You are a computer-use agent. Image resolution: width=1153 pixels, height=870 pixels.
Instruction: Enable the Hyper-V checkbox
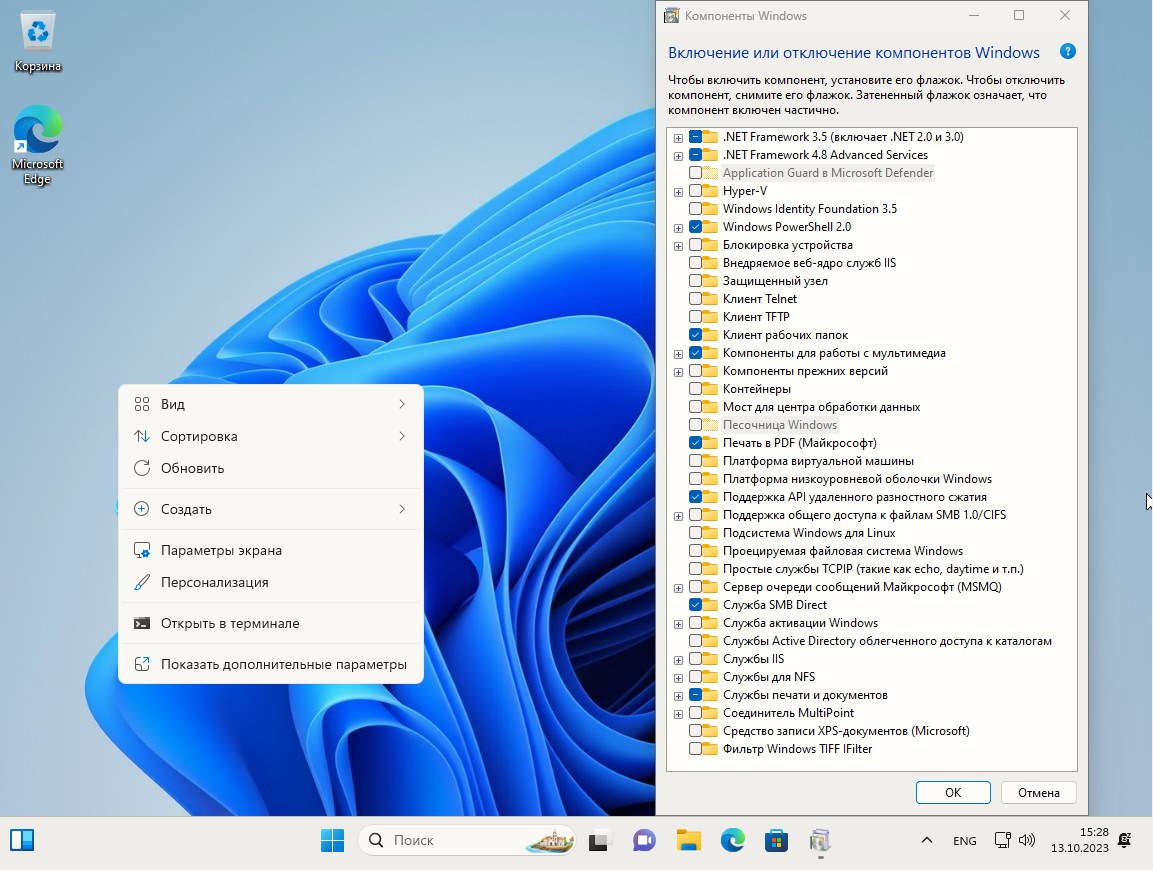point(695,190)
